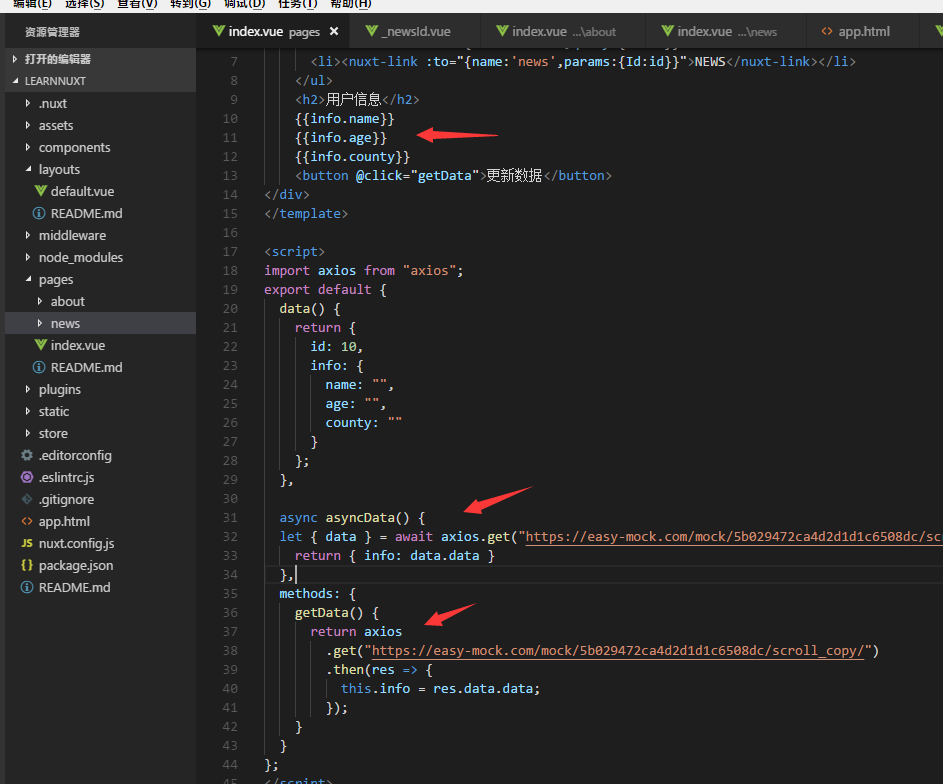Image resolution: width=943 pixels, height=784 pixels.
Task: Expand the components folder
Action: 28,147
